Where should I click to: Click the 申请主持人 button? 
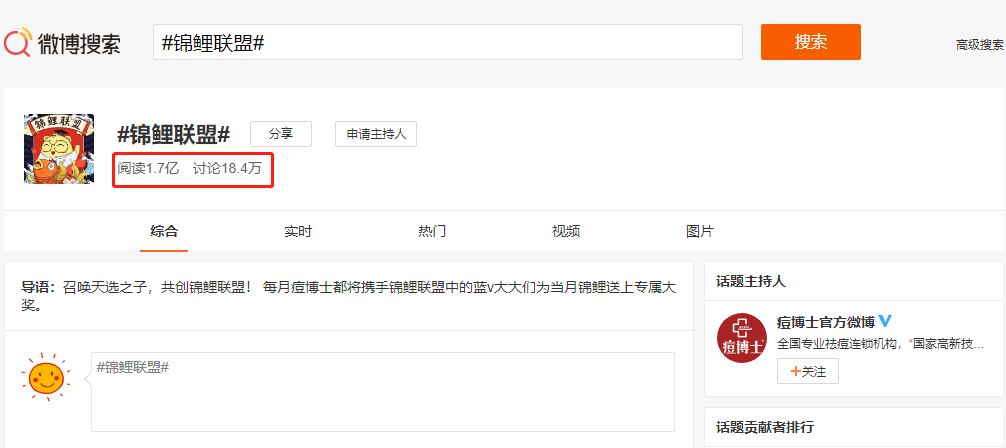[x=376, y=134]
